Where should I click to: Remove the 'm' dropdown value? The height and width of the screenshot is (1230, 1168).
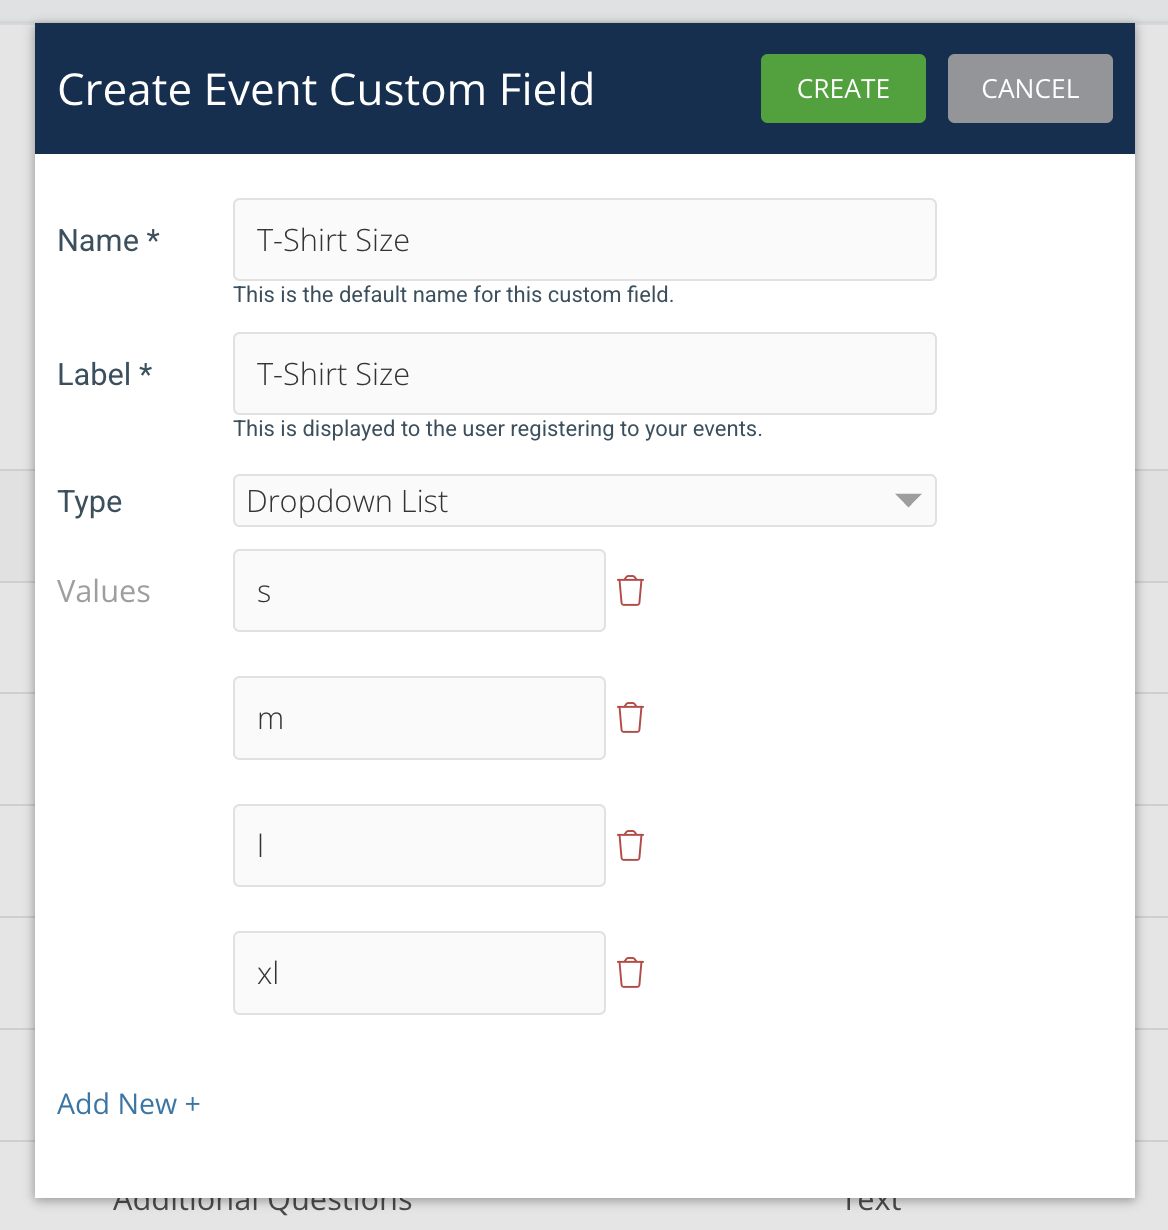coord(630,718)
